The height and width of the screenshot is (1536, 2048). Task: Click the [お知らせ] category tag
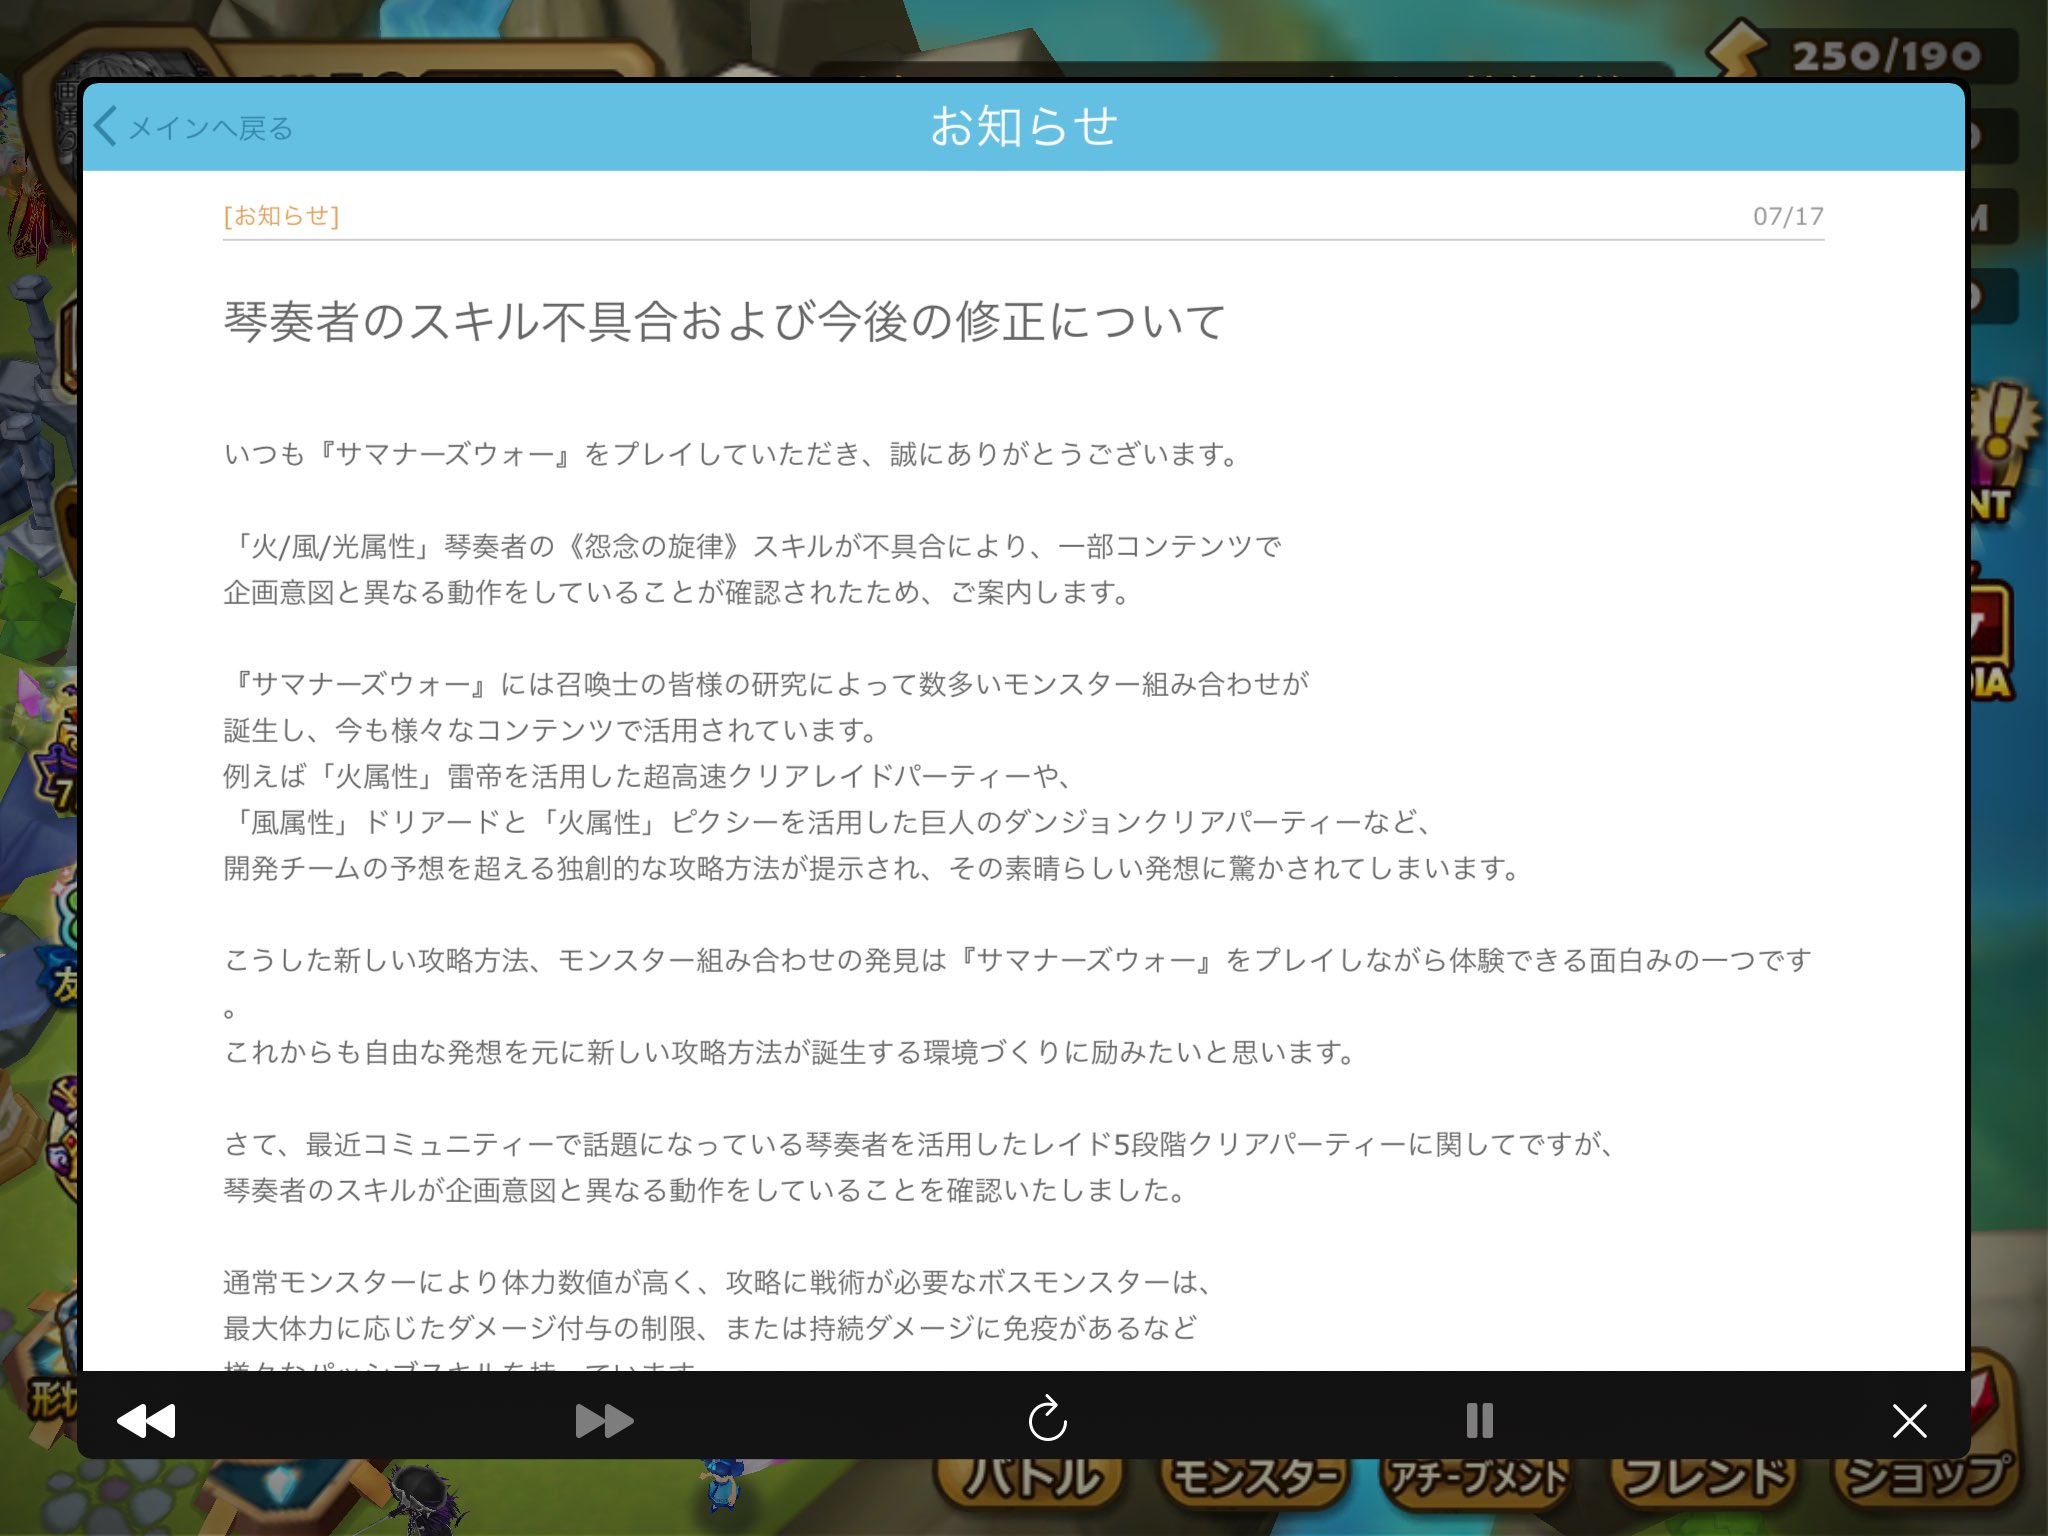pos(281,216)
